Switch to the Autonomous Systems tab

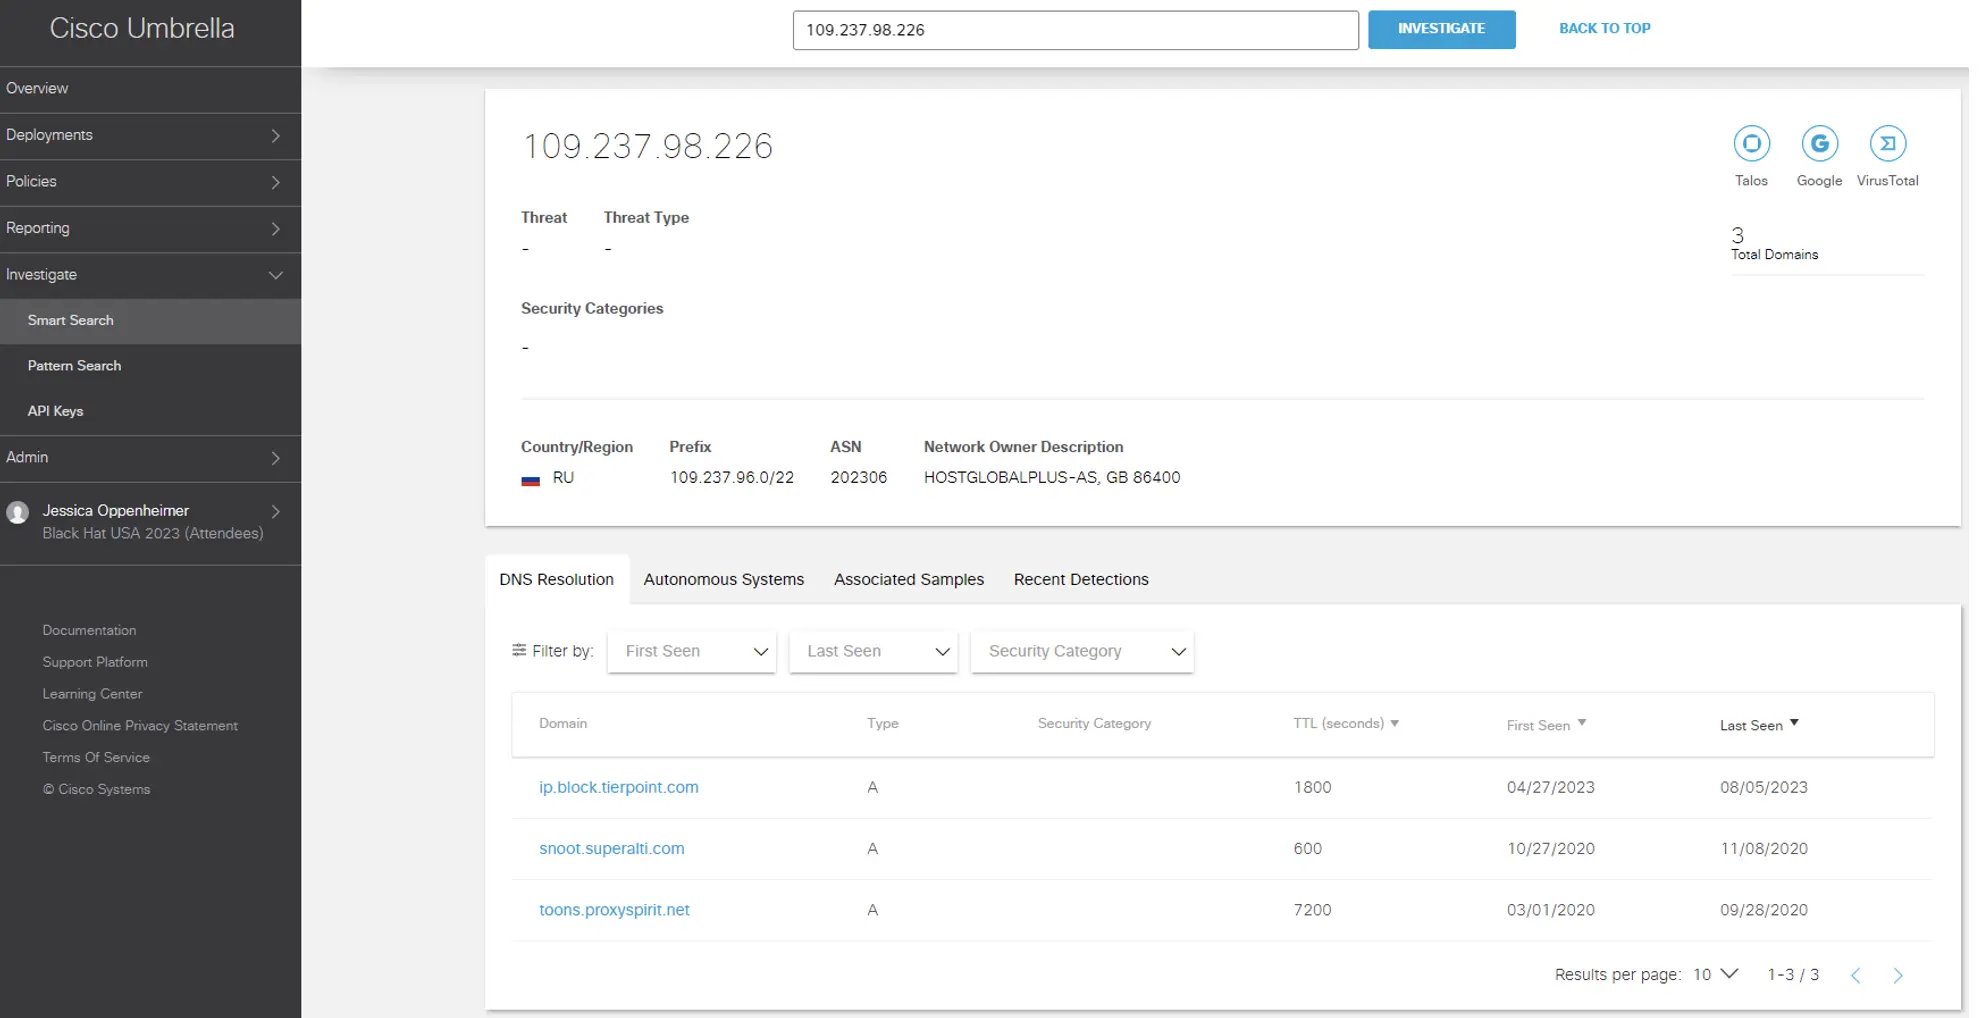point(723,579)
